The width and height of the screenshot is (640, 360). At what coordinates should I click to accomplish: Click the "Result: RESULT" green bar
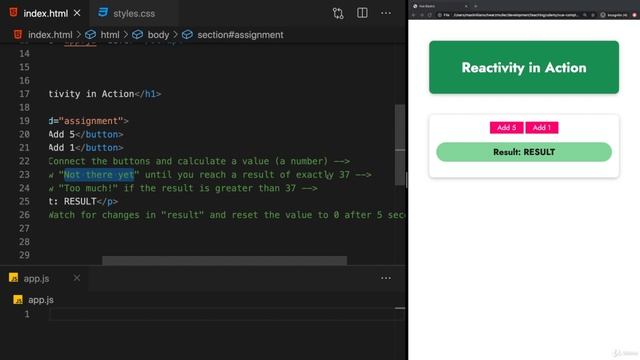pos(524,152)
